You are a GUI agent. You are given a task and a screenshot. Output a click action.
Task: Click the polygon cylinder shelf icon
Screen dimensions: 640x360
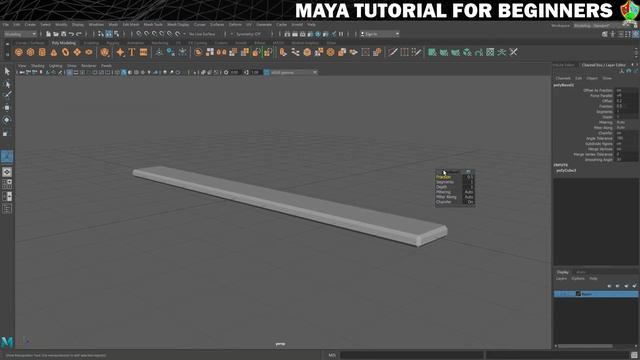click(x=42, y=52)
